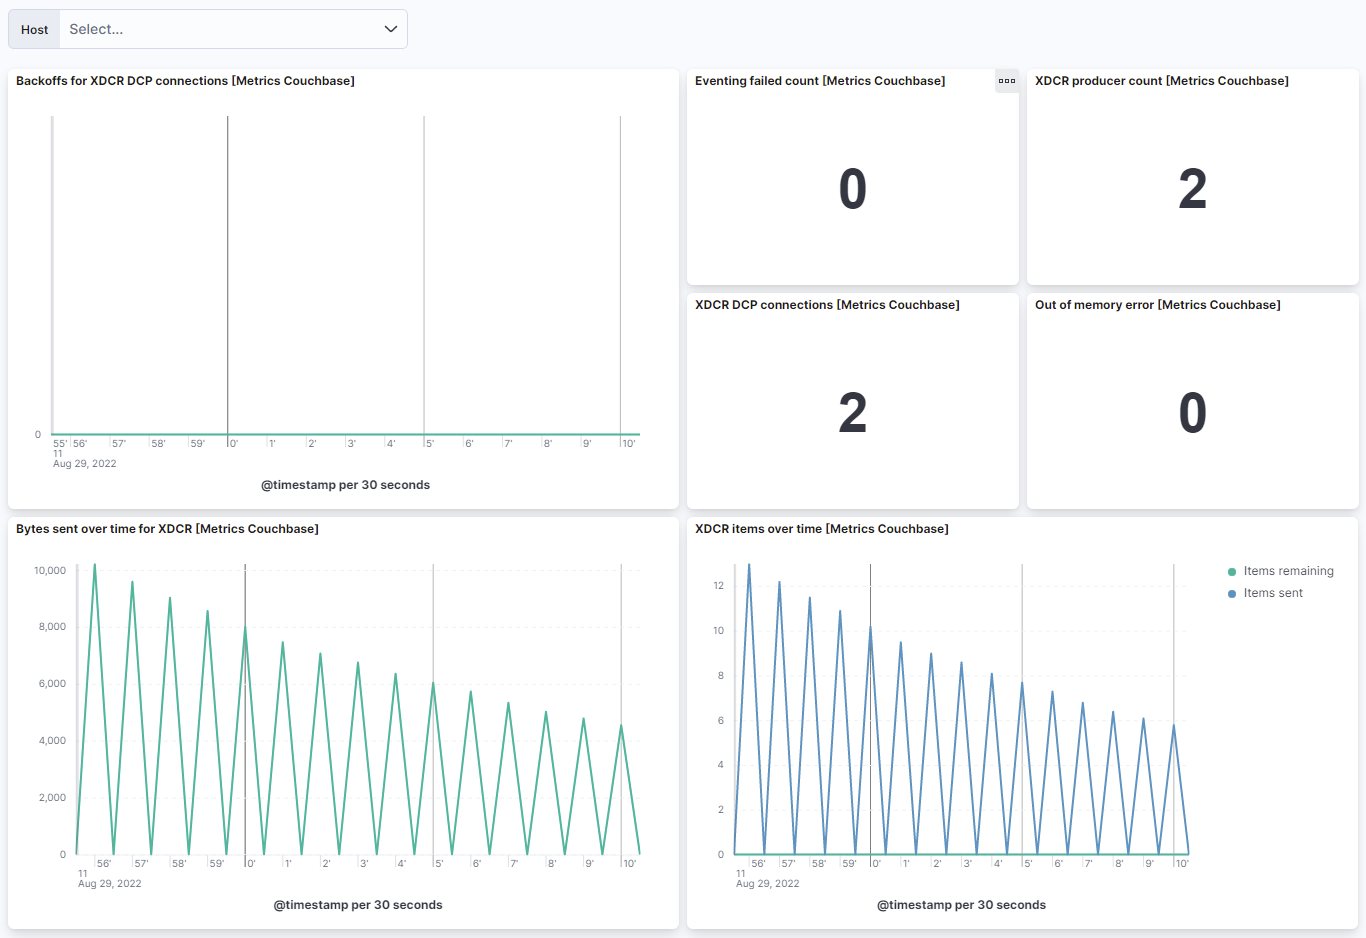Screen dimensions: 1366x938
Task: Open options for the XDCR items over time panel
Action: 1345,528
